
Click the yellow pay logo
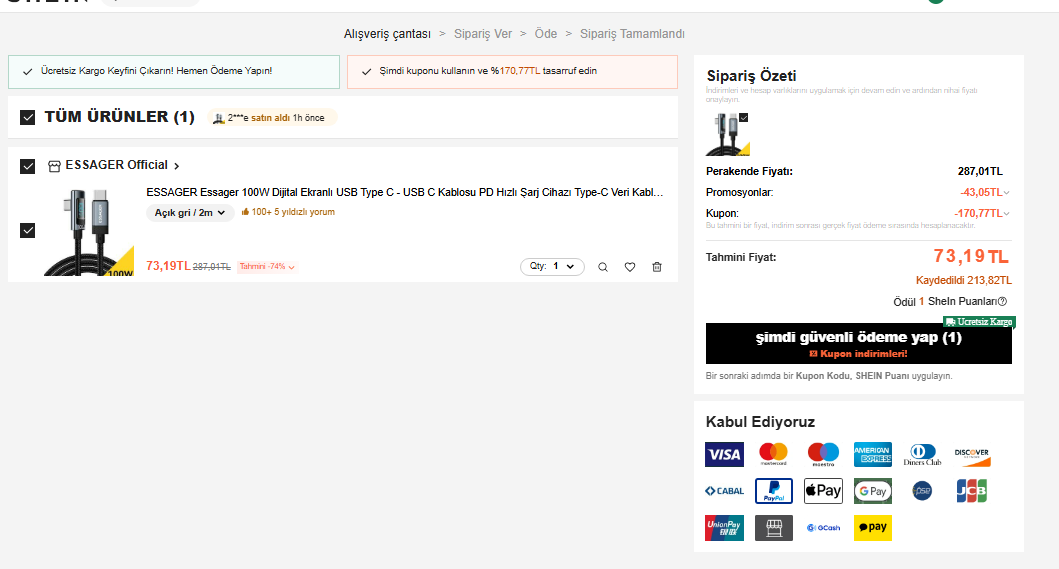pyautogui.click(x=873, y=528)
